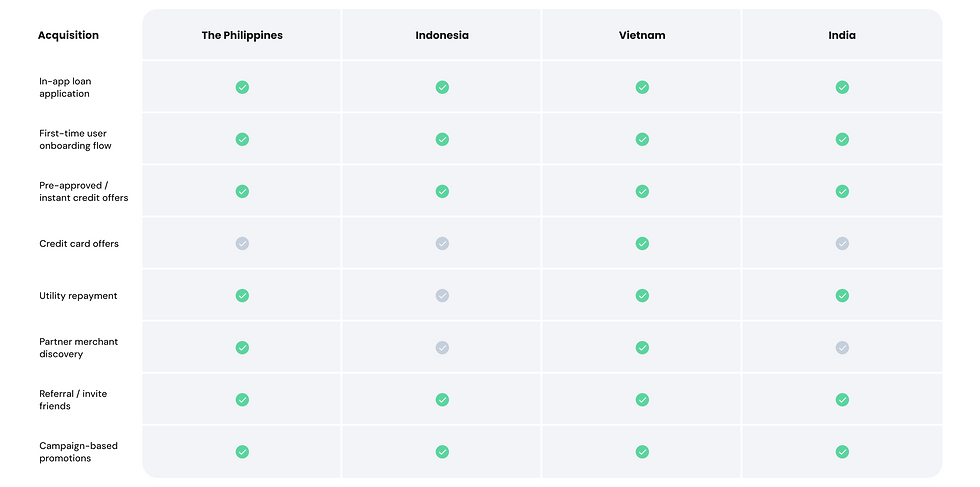Click the green check for Credit card offers, Vietnam
This screenshot has width=980, height=487.
[642, 243]
